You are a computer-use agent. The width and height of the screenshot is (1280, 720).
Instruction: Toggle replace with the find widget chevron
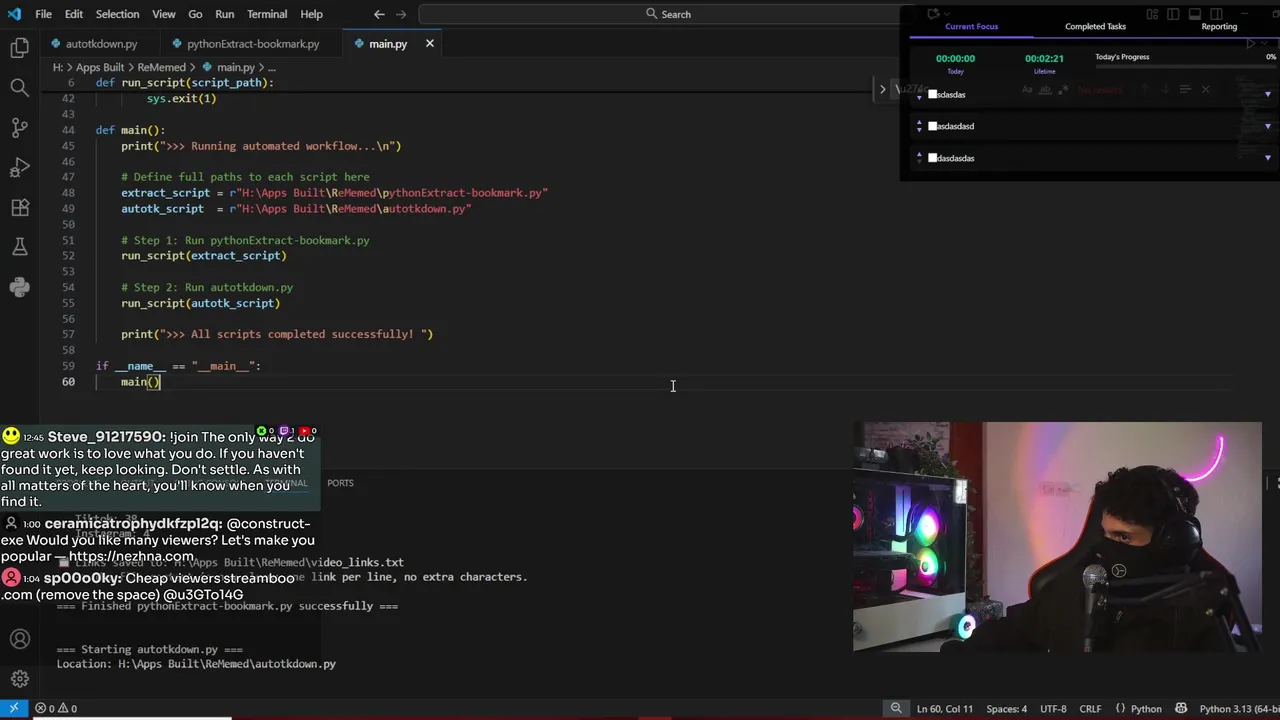click(882, 89)
